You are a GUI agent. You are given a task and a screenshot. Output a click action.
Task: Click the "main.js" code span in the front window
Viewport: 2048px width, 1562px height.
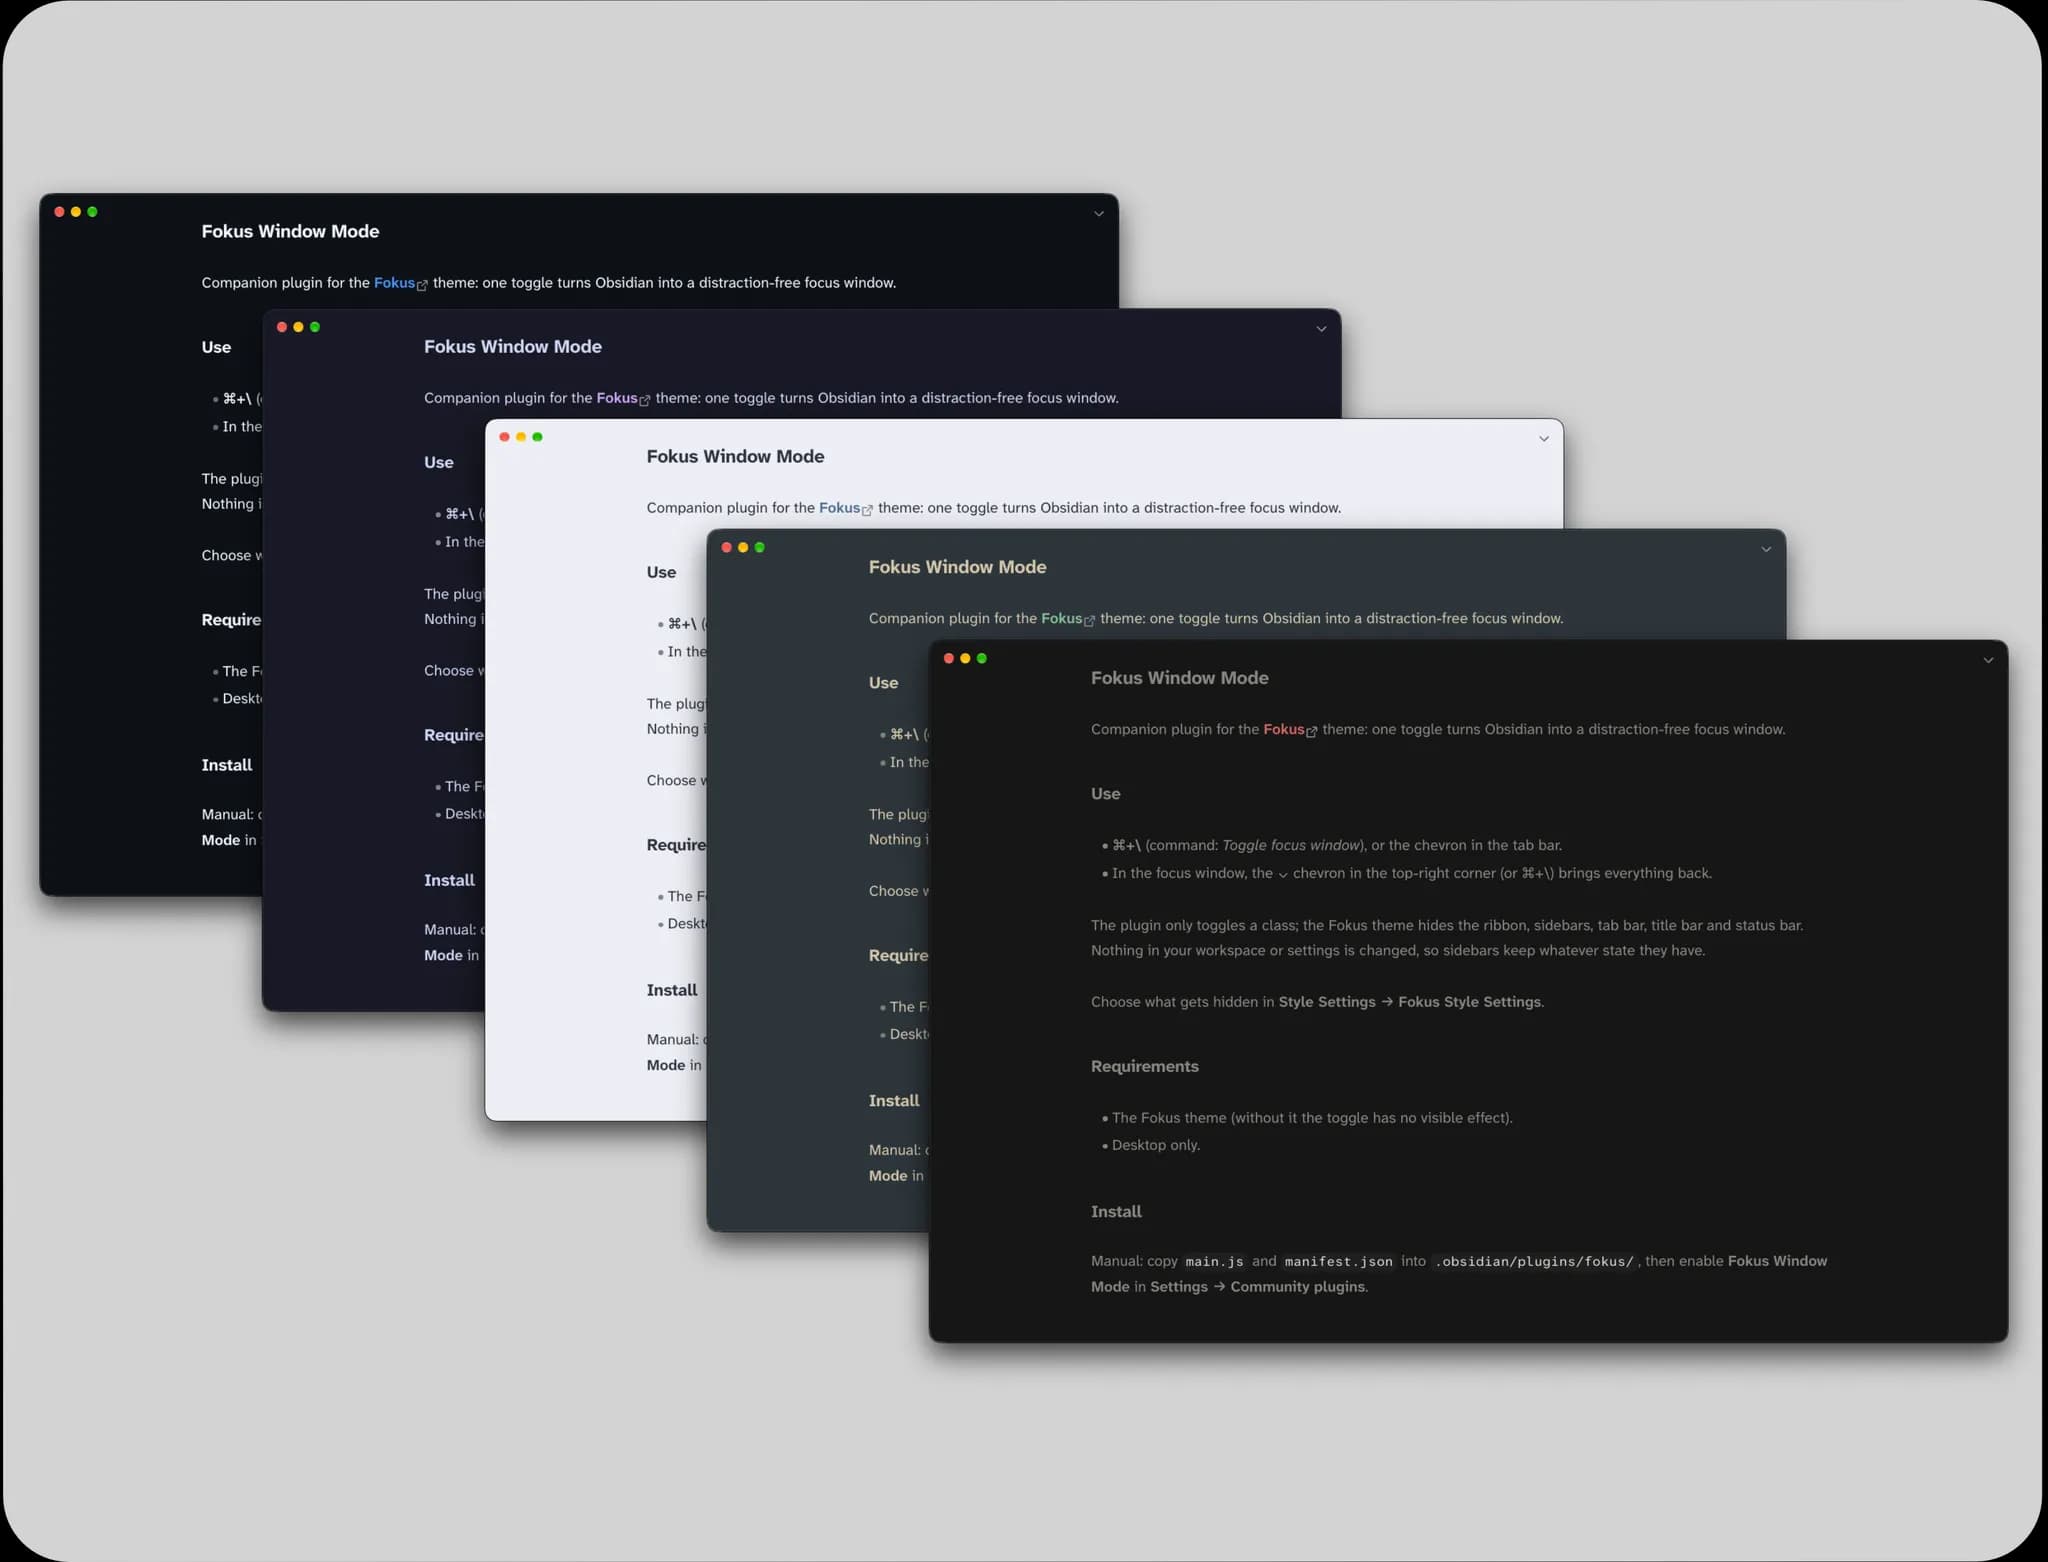click(1215, 1262)
